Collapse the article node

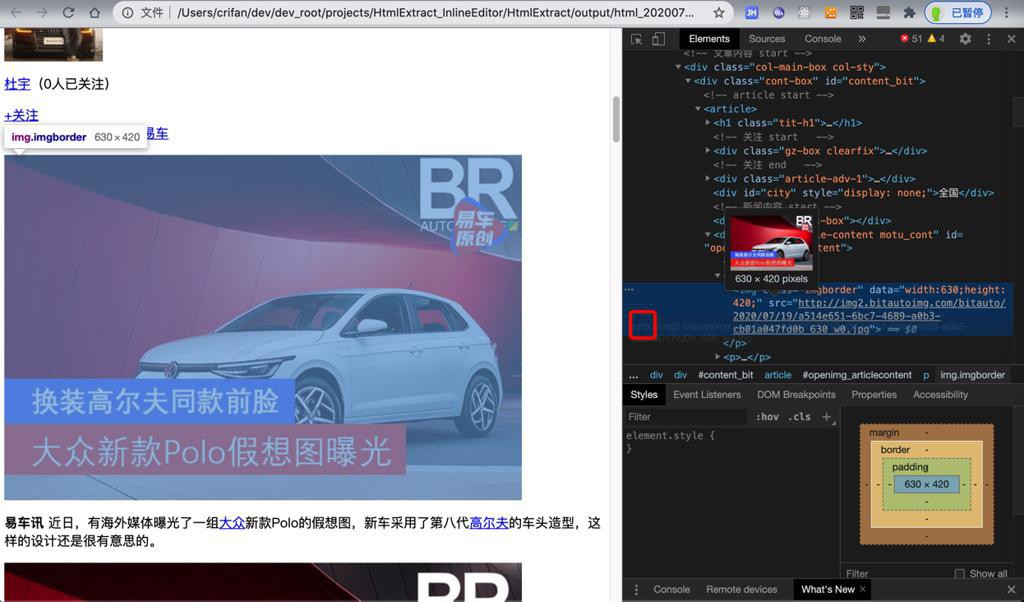click(x=698, y=109)
